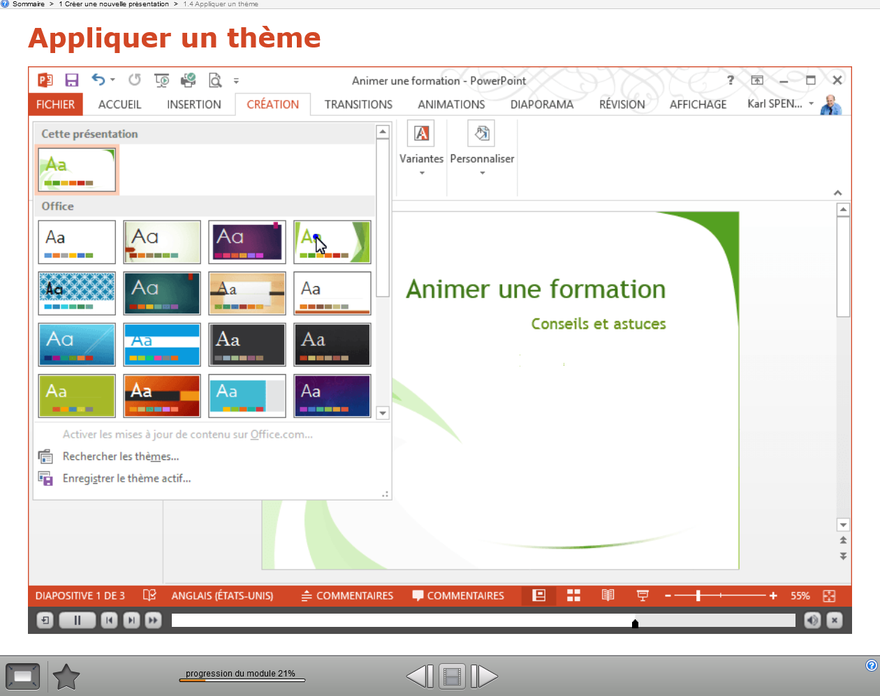
Task: Open the TRANSITIONS ribbon tab
Action: click(358, 104)
